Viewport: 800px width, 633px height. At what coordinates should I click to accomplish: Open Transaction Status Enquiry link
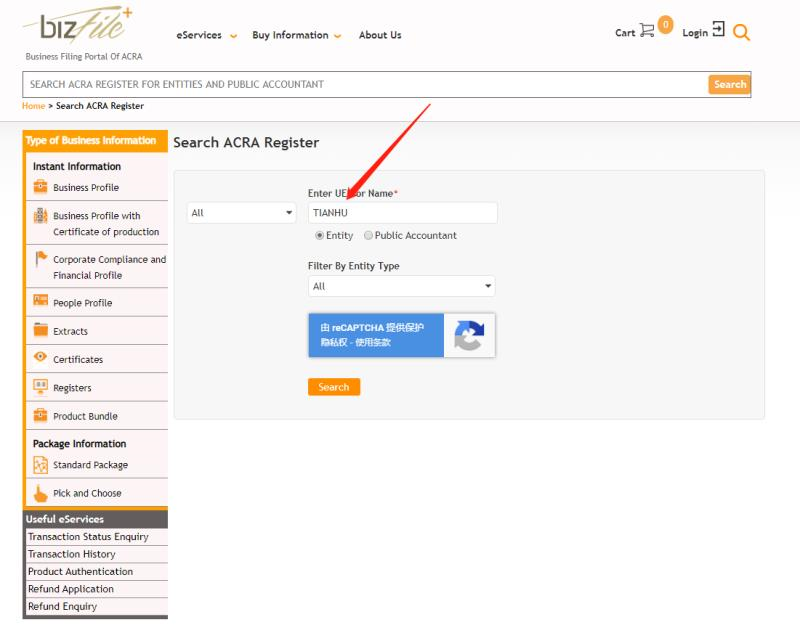[88, 537]
